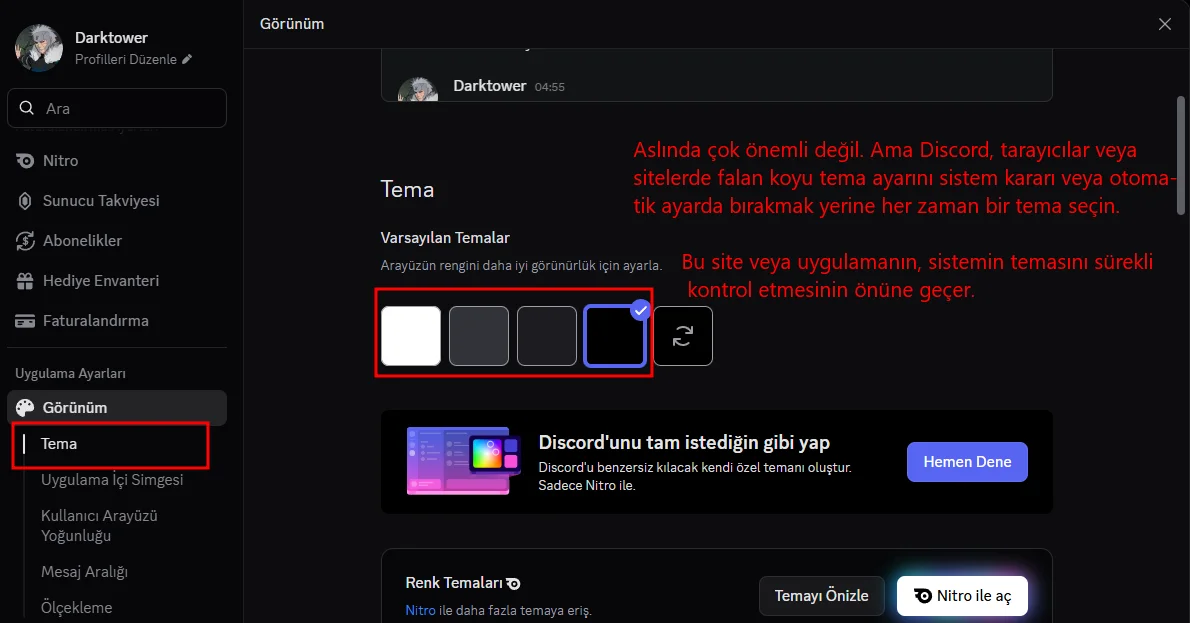Select the onyx black theme swatch
The width and height of the screenshot is (1190, 623).
point(615,336)
